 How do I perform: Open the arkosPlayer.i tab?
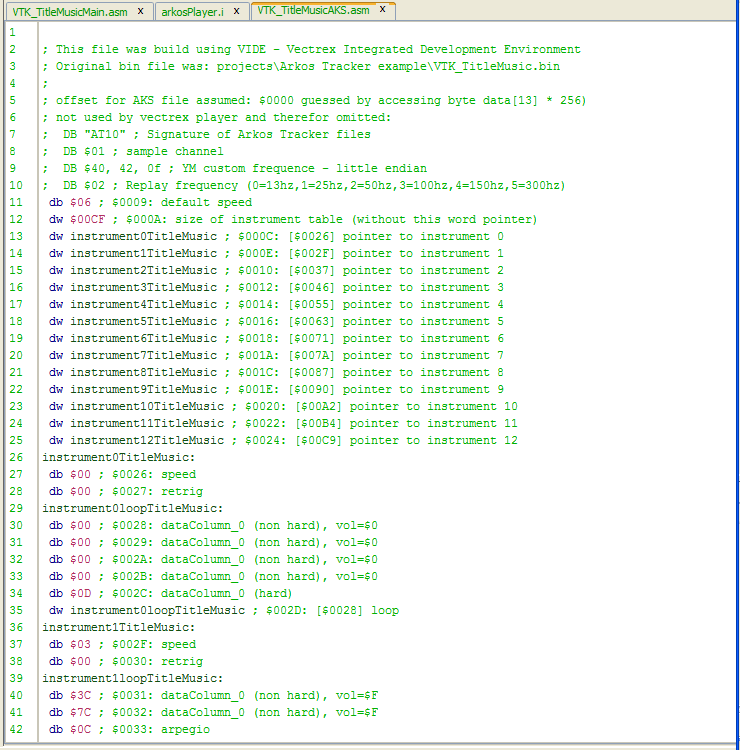[x=189, y=11]
